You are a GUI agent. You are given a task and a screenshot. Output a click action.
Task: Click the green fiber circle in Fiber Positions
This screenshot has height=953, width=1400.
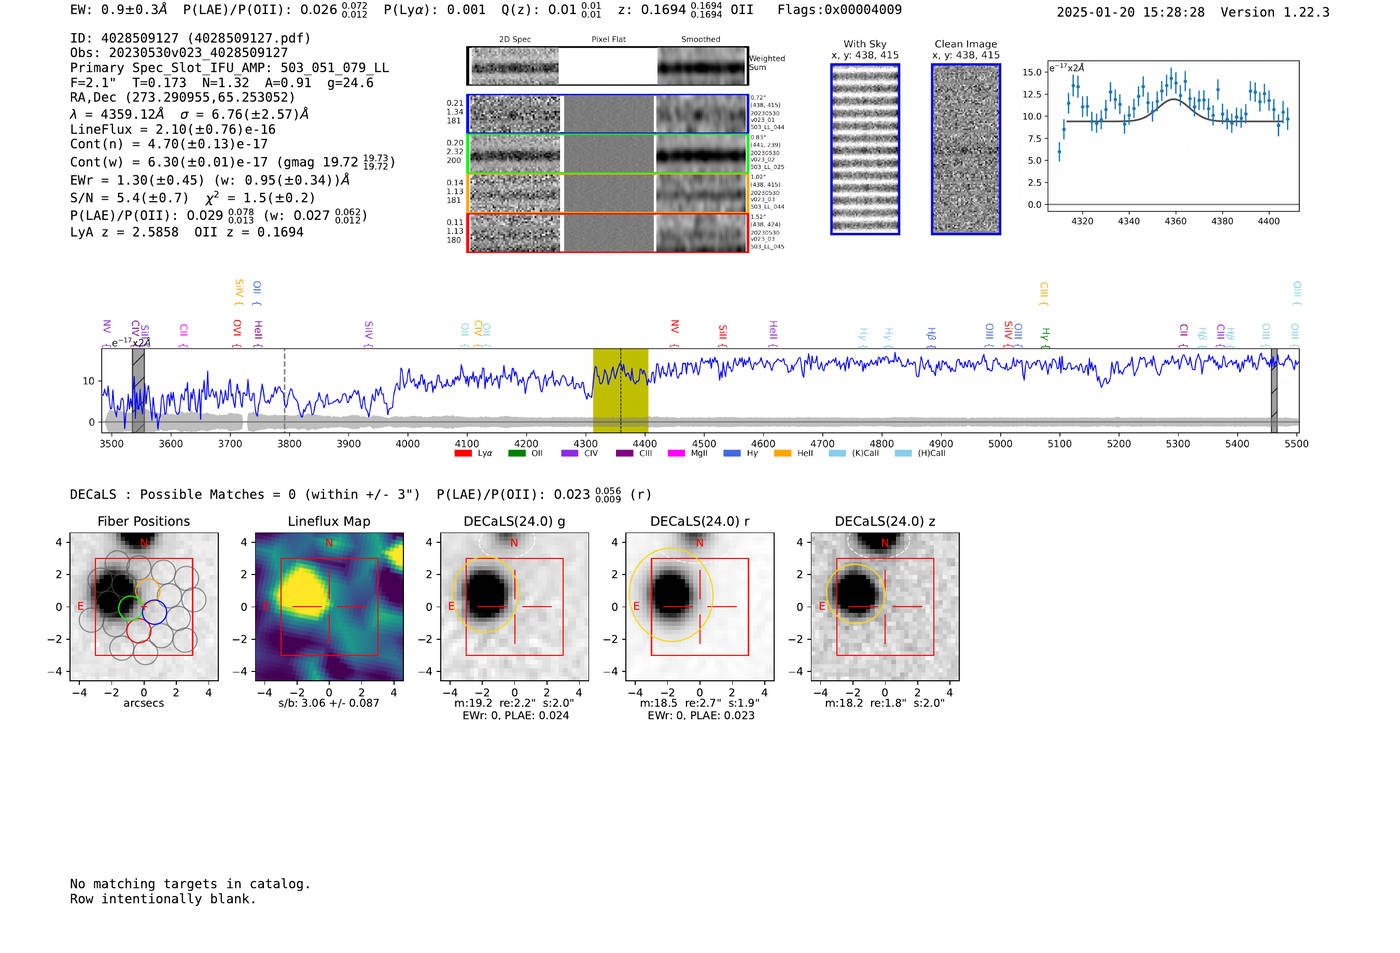tap(131, 607)
